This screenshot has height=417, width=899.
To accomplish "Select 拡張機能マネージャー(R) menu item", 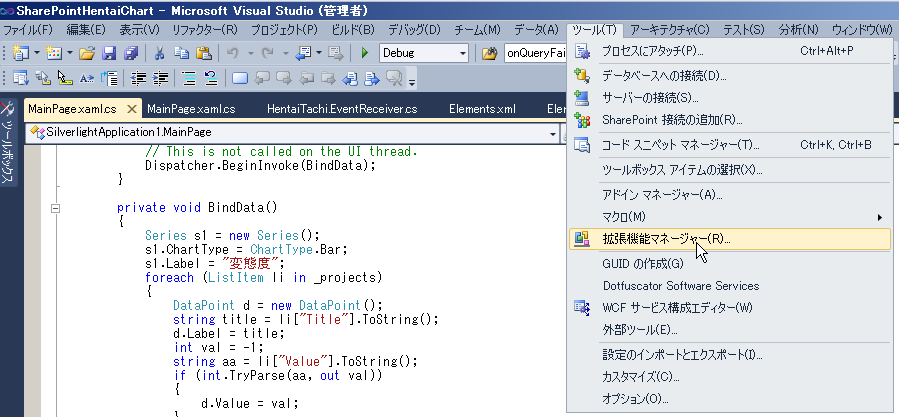I will [730, 239].
